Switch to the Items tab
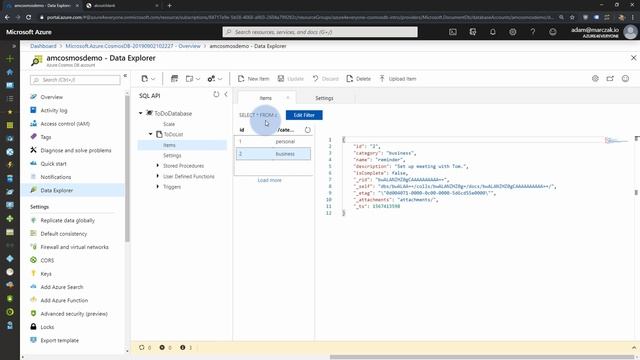Image resolution: width=640 pixels, height=360 pixels. tap(265, 98)
